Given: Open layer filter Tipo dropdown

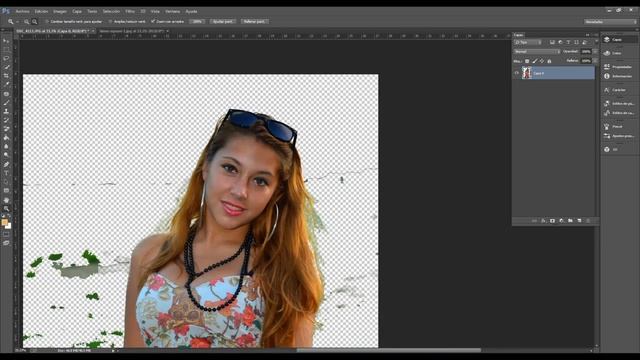Looking at the screenshot, I should 528,42.
